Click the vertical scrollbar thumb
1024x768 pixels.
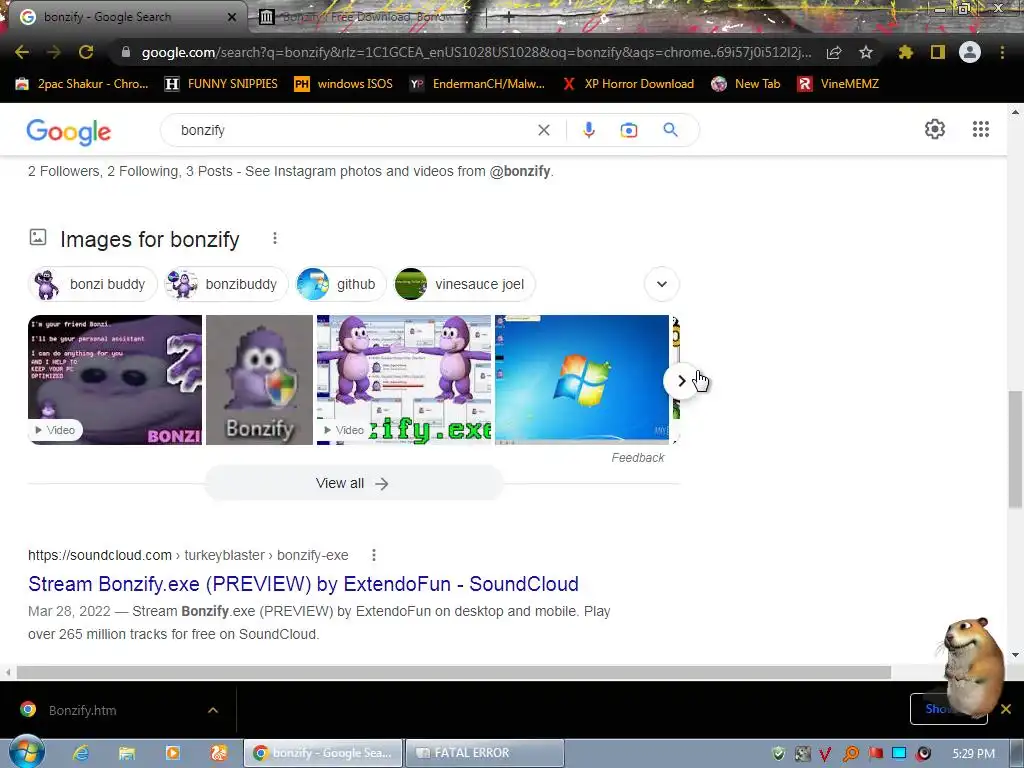click(x=1015, y=449)
